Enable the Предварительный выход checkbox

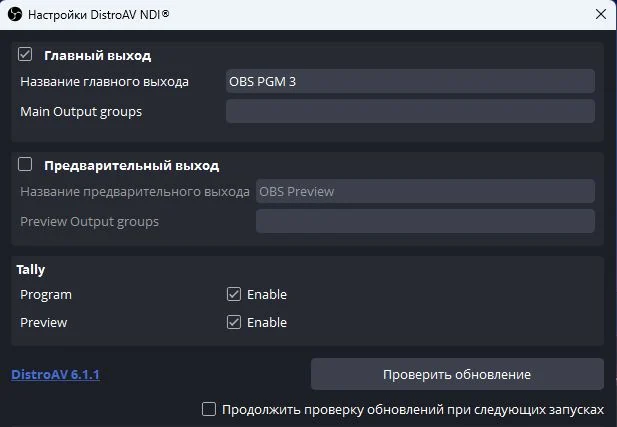tap(25, 164)
